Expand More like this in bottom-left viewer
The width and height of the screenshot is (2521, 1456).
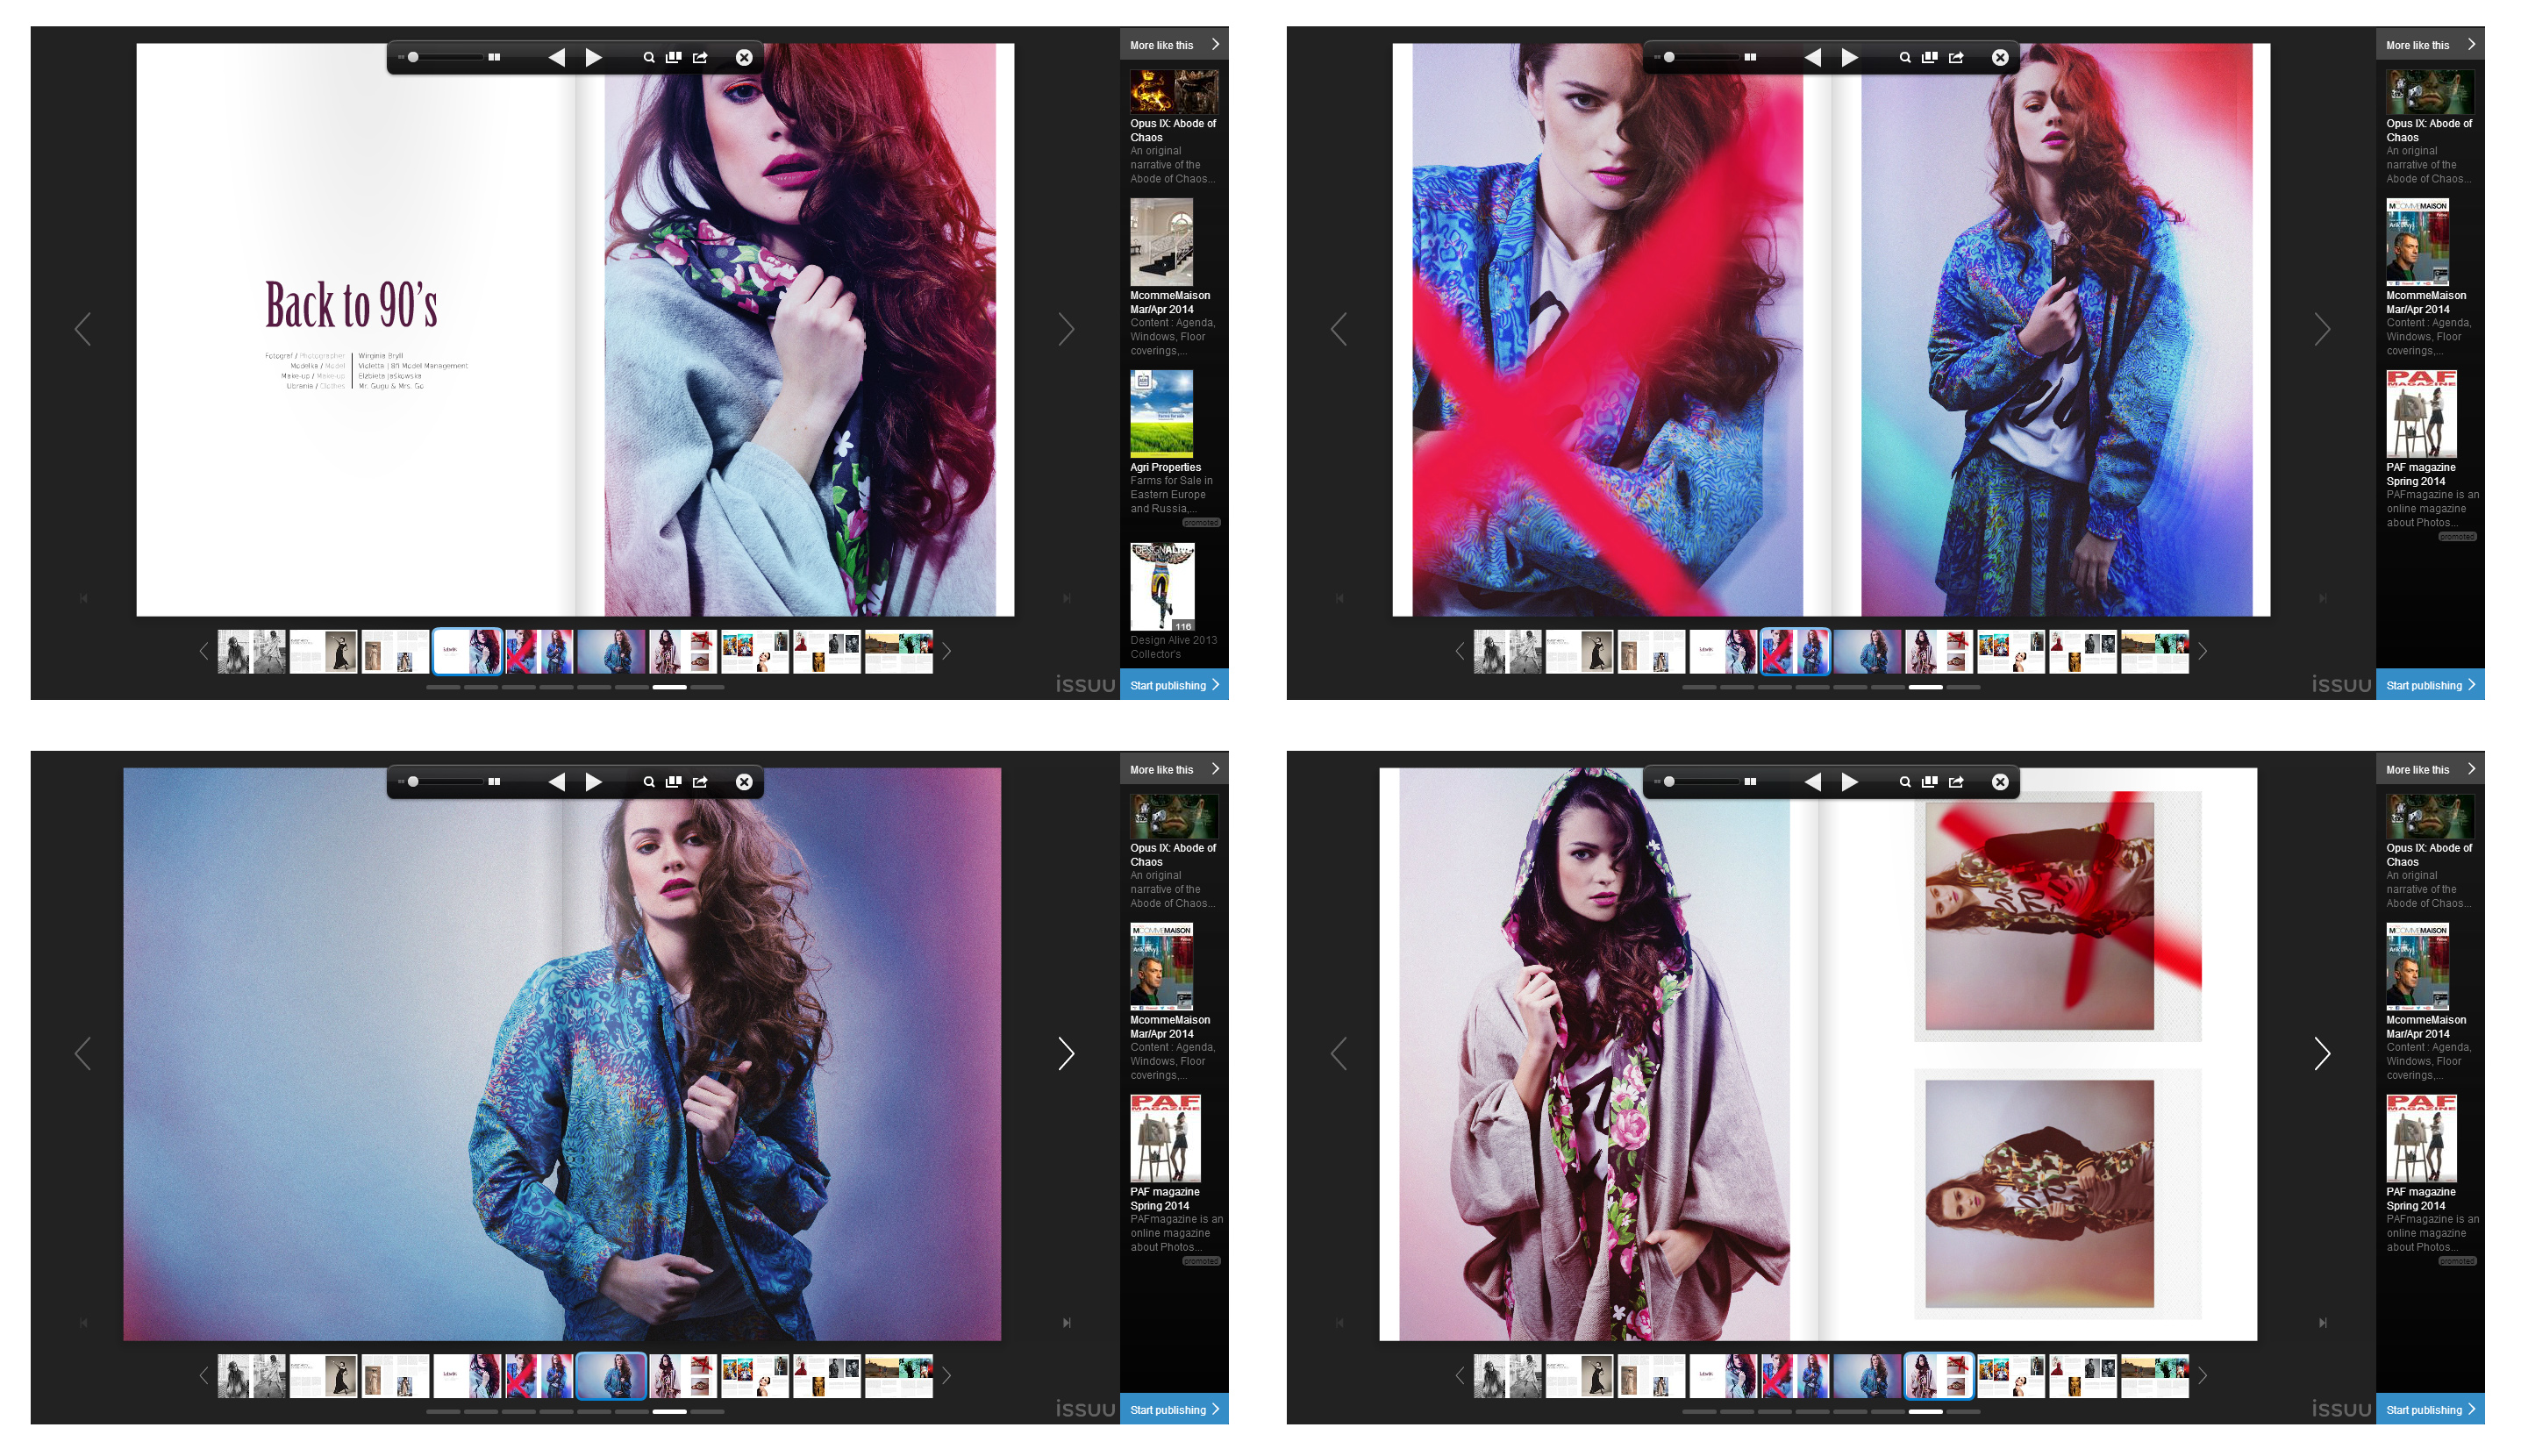(x=1174, y=769)
